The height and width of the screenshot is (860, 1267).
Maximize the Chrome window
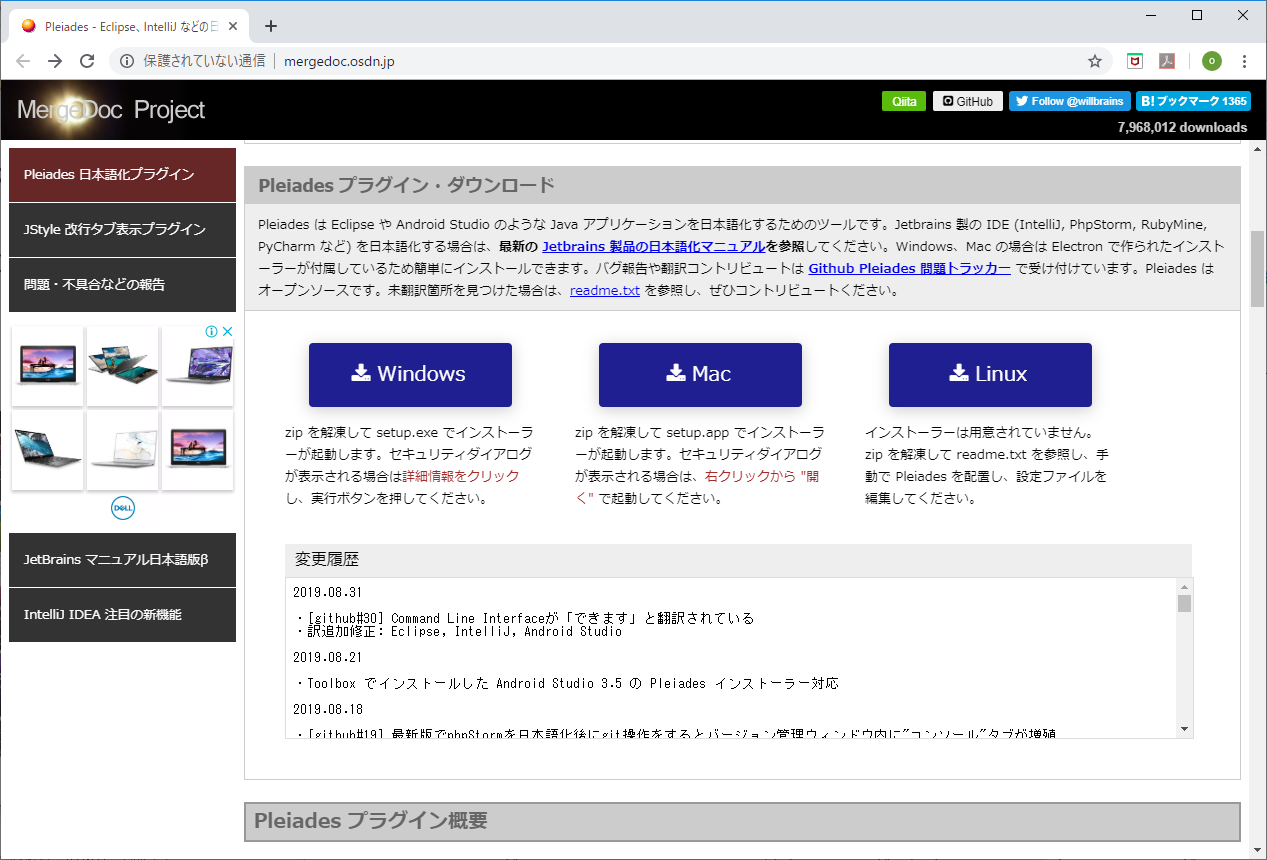tap(1197, 15)
